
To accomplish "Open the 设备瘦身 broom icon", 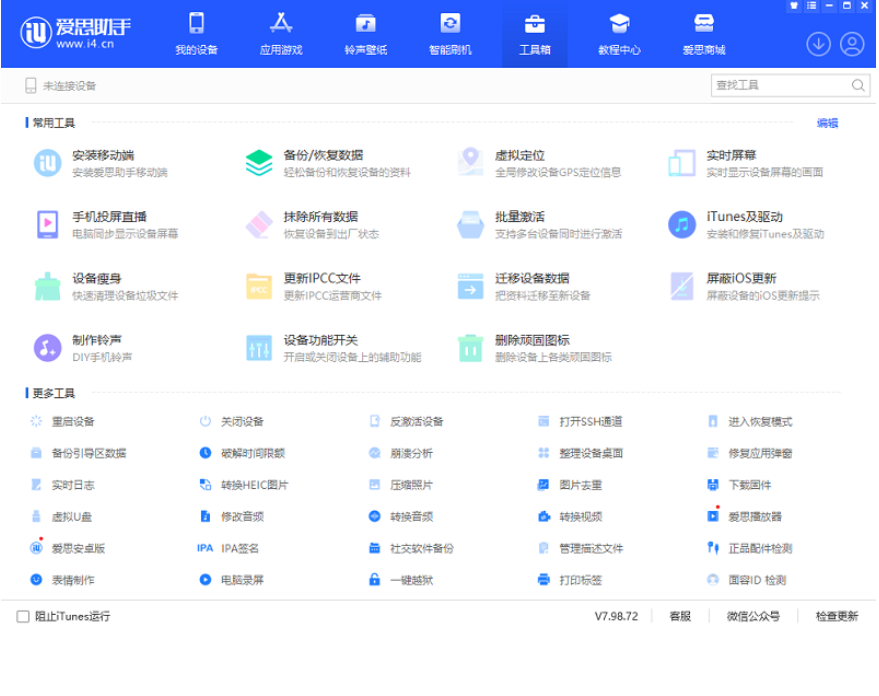I will (x=48, y=286).
